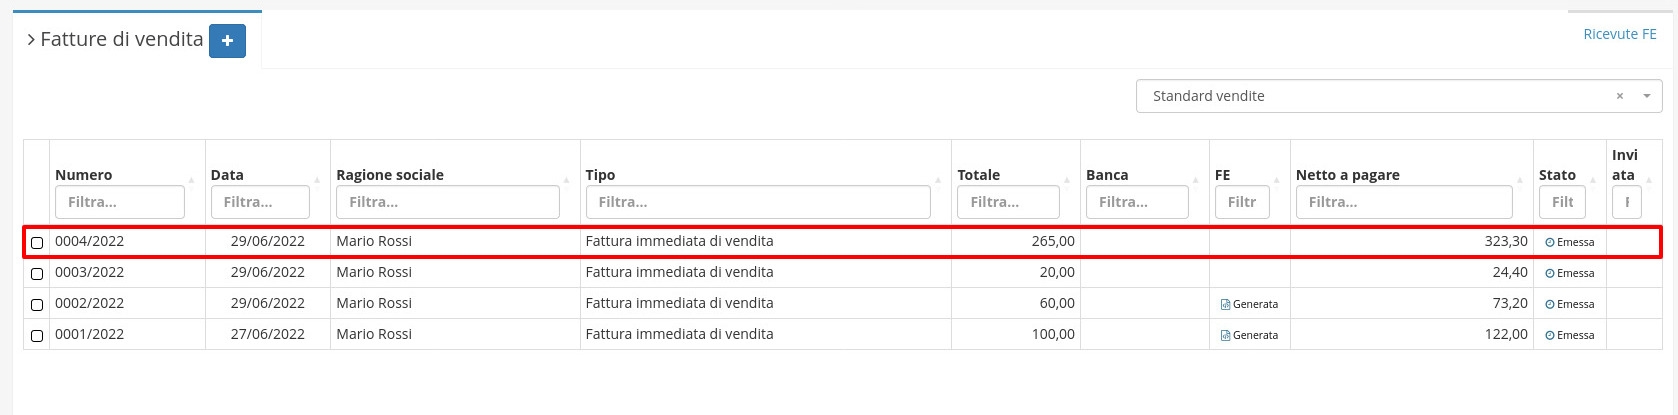
Task: Focus the Netto a pagare filter field
Action: coord(1401,202)
